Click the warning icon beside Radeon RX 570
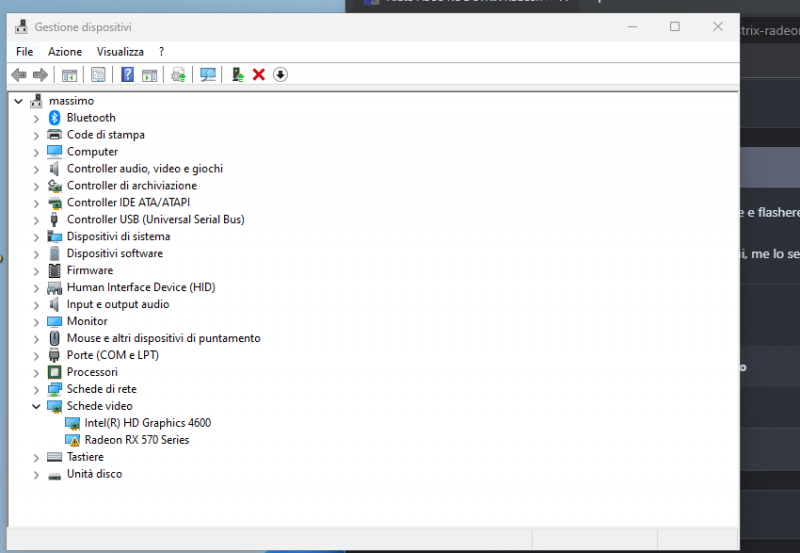Viewport: 800px width, 553px height. 72,440
